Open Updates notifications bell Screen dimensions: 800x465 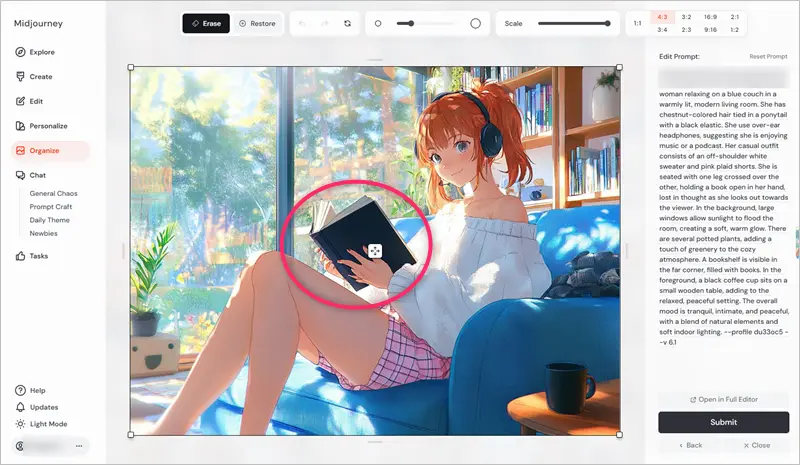coord(43,407)
